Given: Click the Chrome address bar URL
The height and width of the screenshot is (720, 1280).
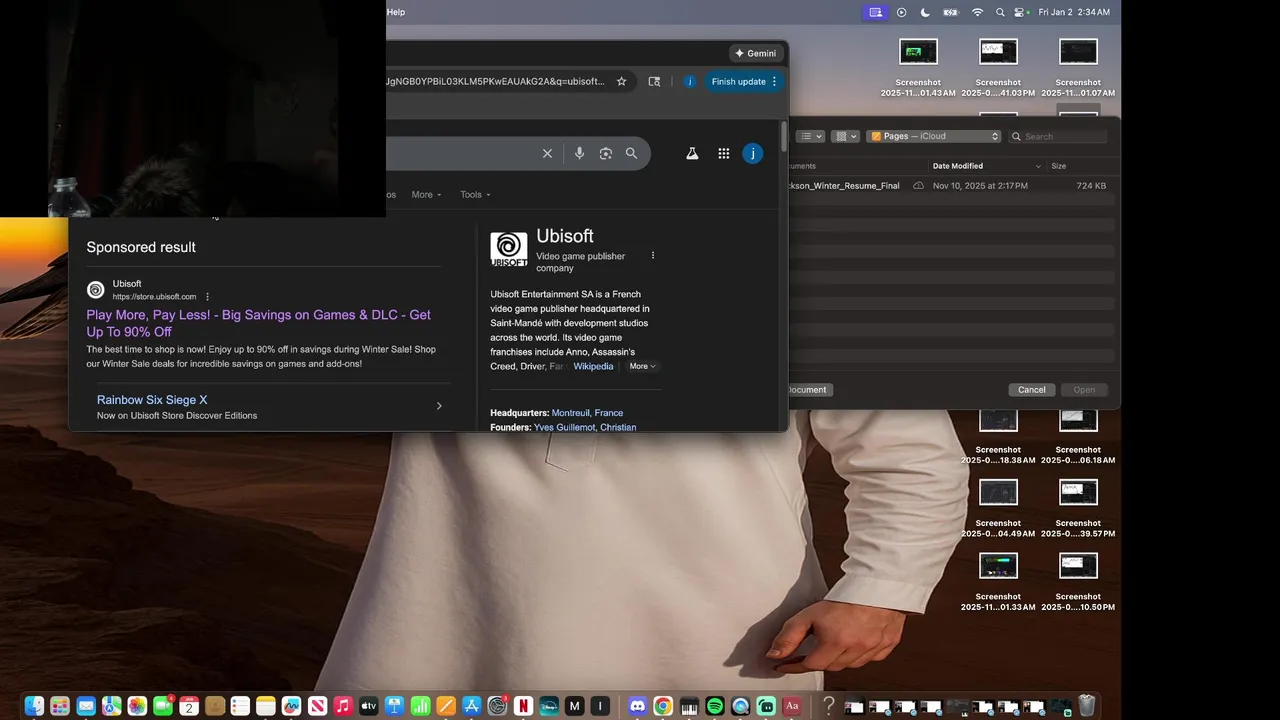Looking at the screenshot, I should tap(495, 81).
